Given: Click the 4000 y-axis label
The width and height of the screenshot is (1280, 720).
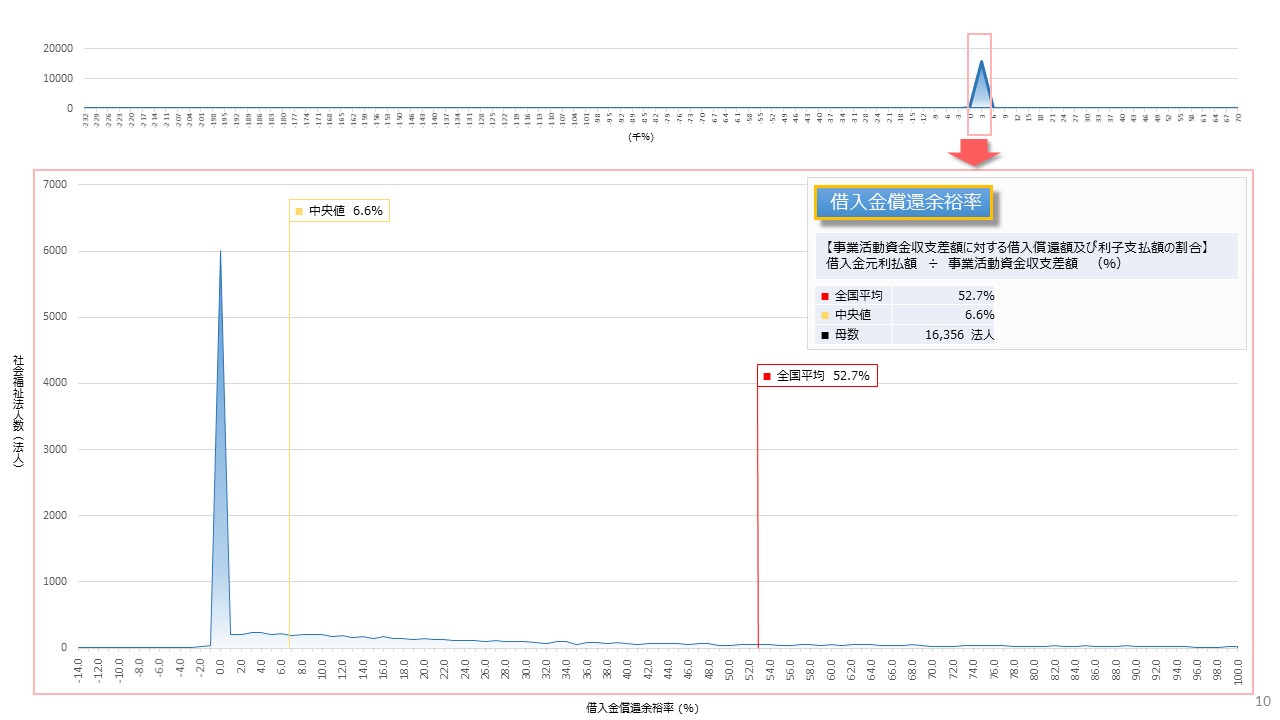Looking at the screenshot, I should coord(54,383).
